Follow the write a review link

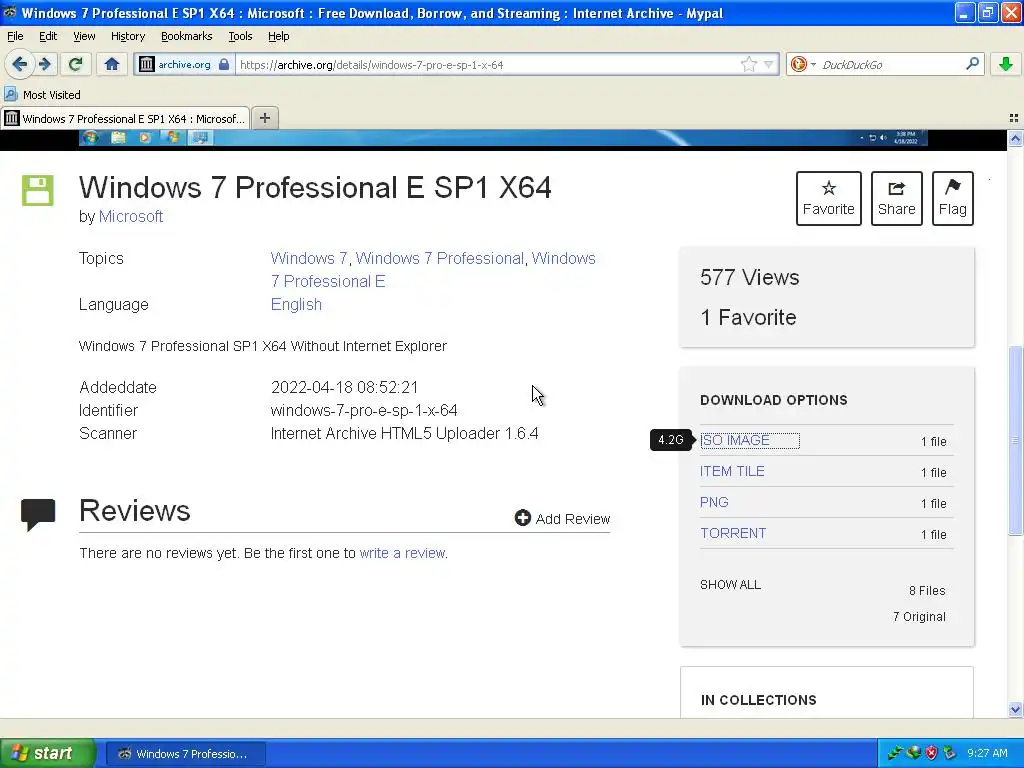point(402,553)
